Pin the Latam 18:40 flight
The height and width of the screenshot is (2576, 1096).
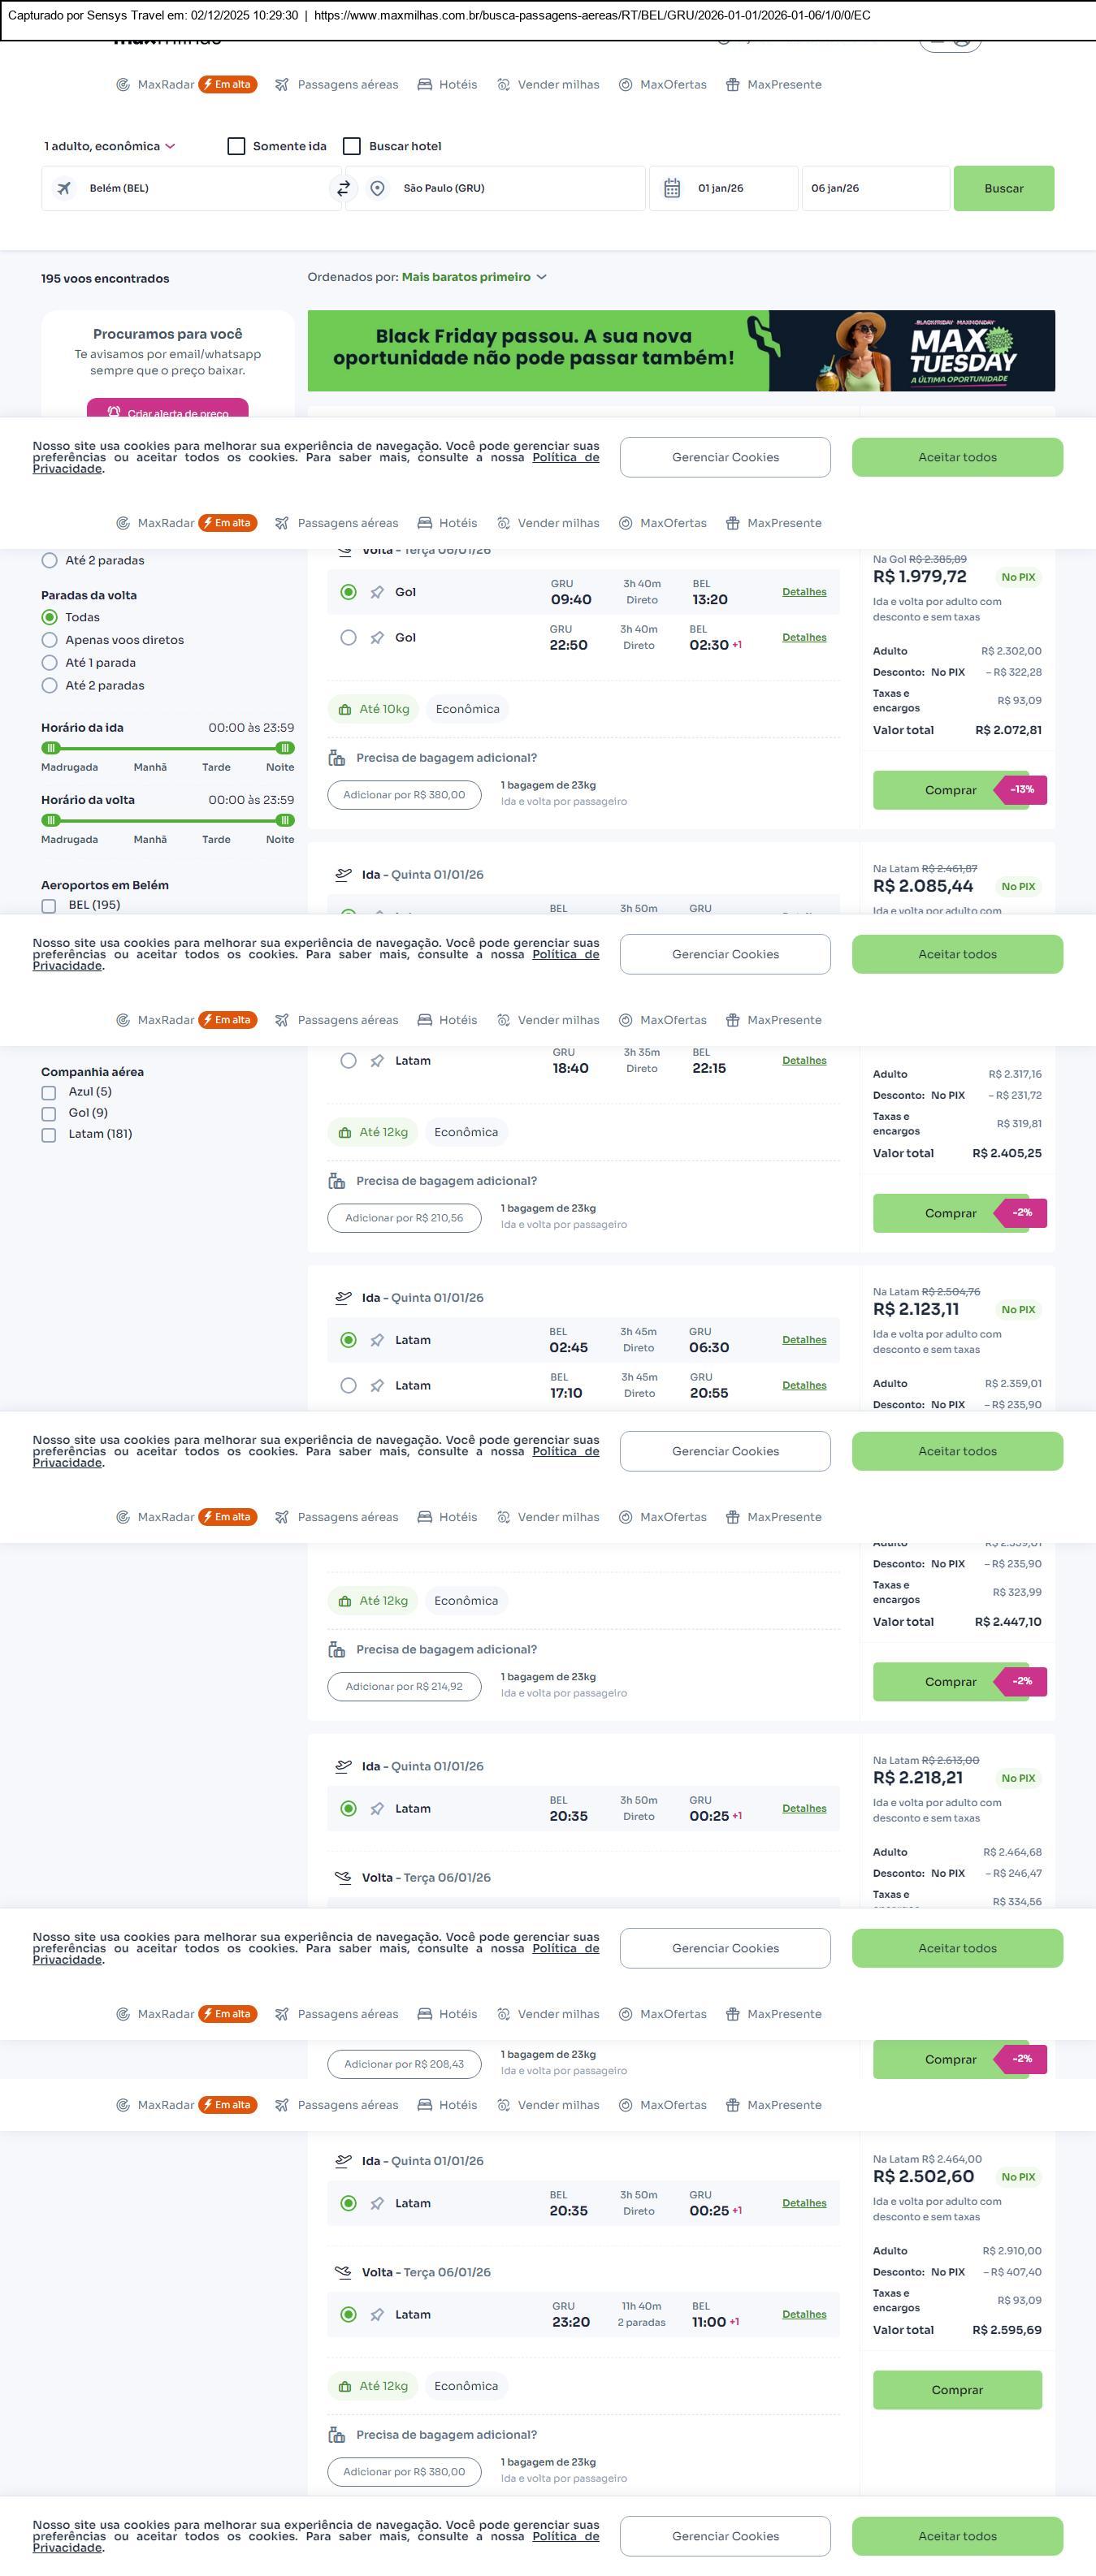click(377, 1061)
